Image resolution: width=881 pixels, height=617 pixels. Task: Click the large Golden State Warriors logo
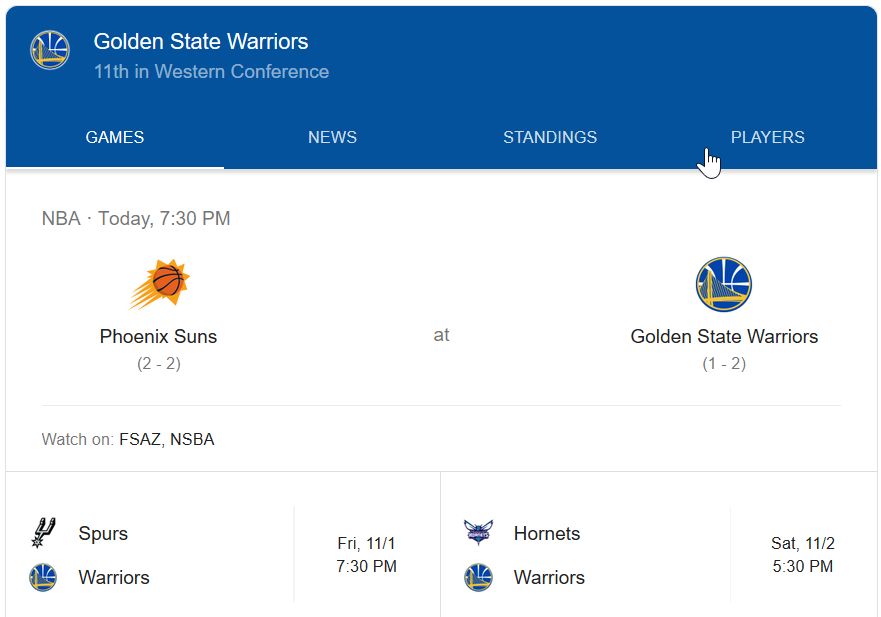click(x=723, y=285)
